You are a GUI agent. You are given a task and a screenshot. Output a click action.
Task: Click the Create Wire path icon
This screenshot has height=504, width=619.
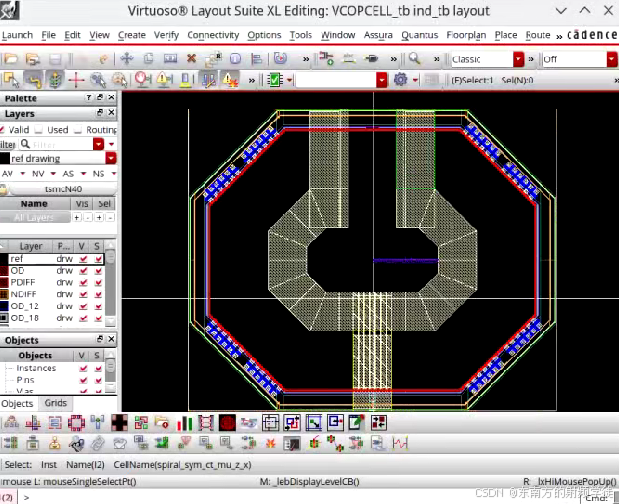pyautogui.click(x=349, y=59)
